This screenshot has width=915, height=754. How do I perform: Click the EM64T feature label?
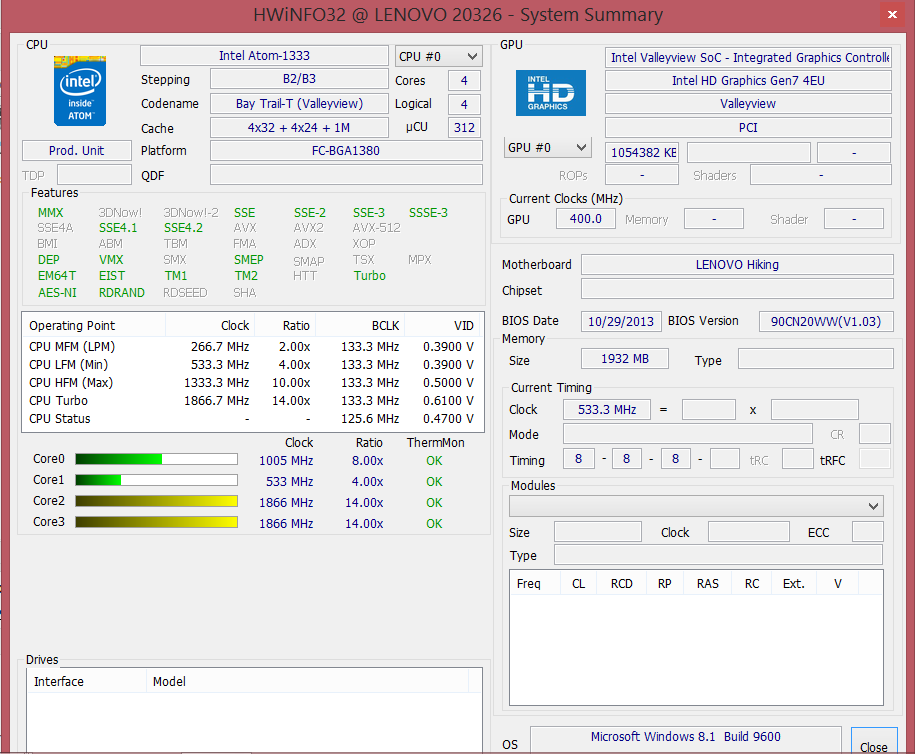(57, 275)
